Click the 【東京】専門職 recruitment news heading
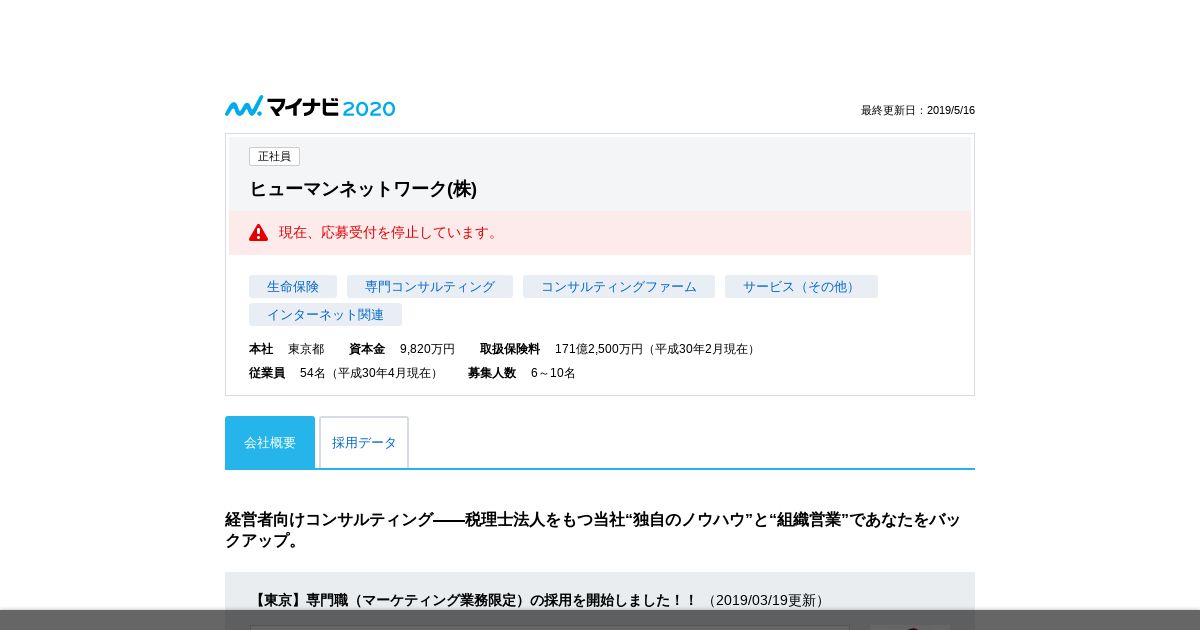Image resolution: width=1200 pixels, height=630 pixels. [474, 600]
